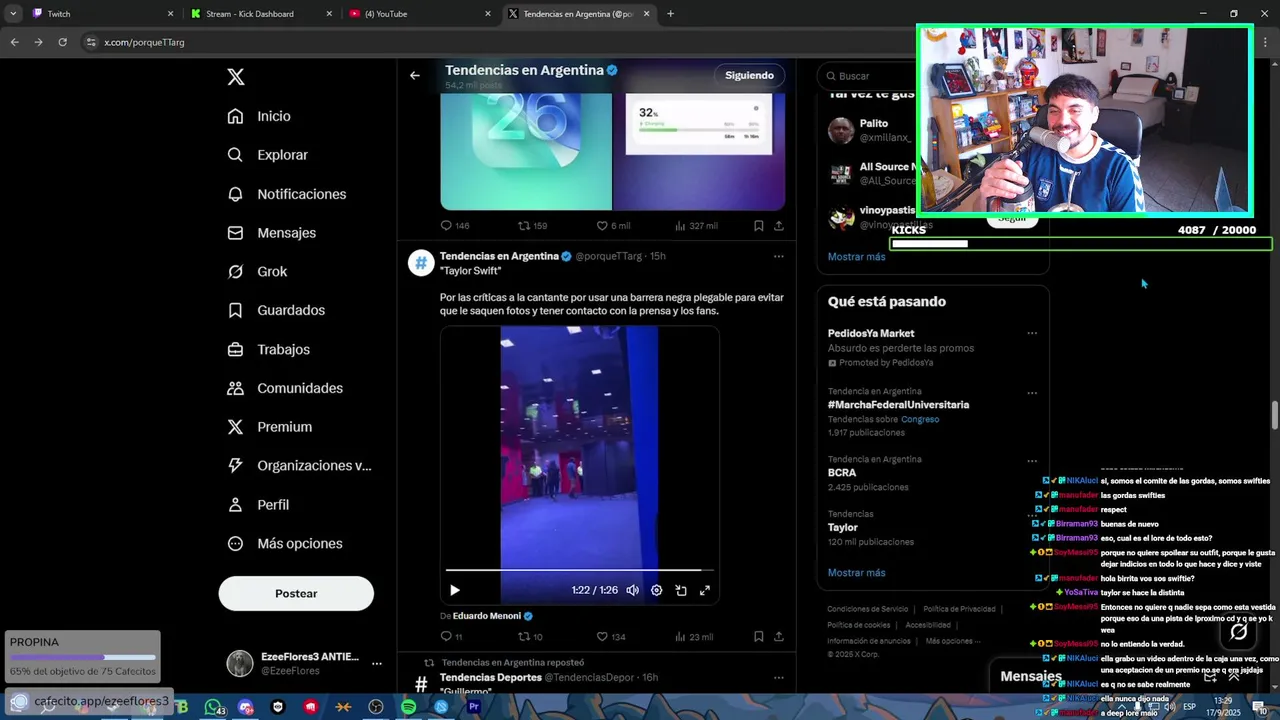This screenshot has width=1280, height=720.
Task: Open options for #MarchaFederalUniversitaria trend
Action: pos(1032,393)
